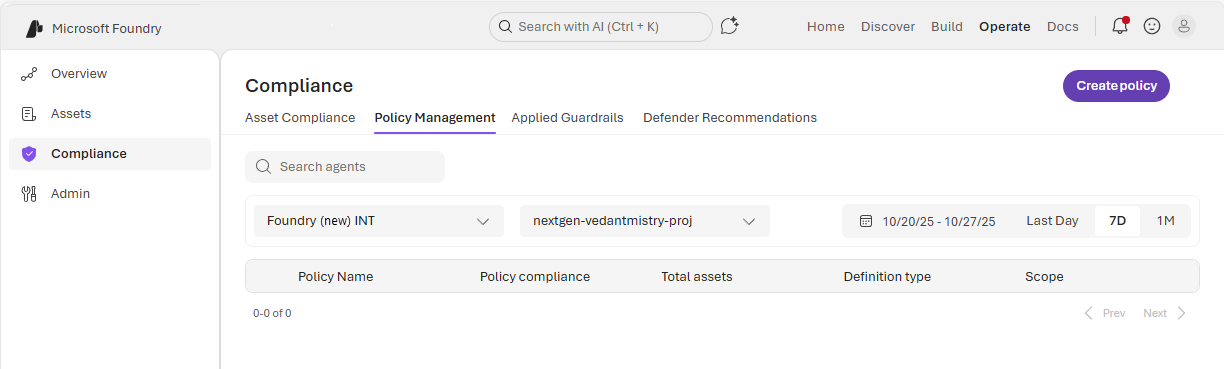The width and height of the screenshot is (1224, 369).
Task: Click the smiley feedback icon
Action: (x=1152, y=27)
